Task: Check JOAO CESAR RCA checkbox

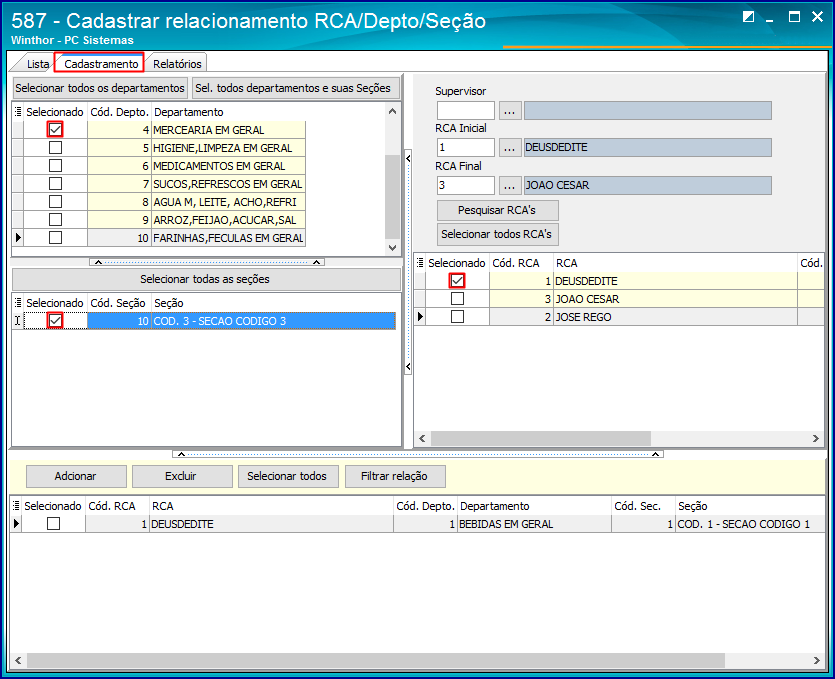Action: [457, 299]
